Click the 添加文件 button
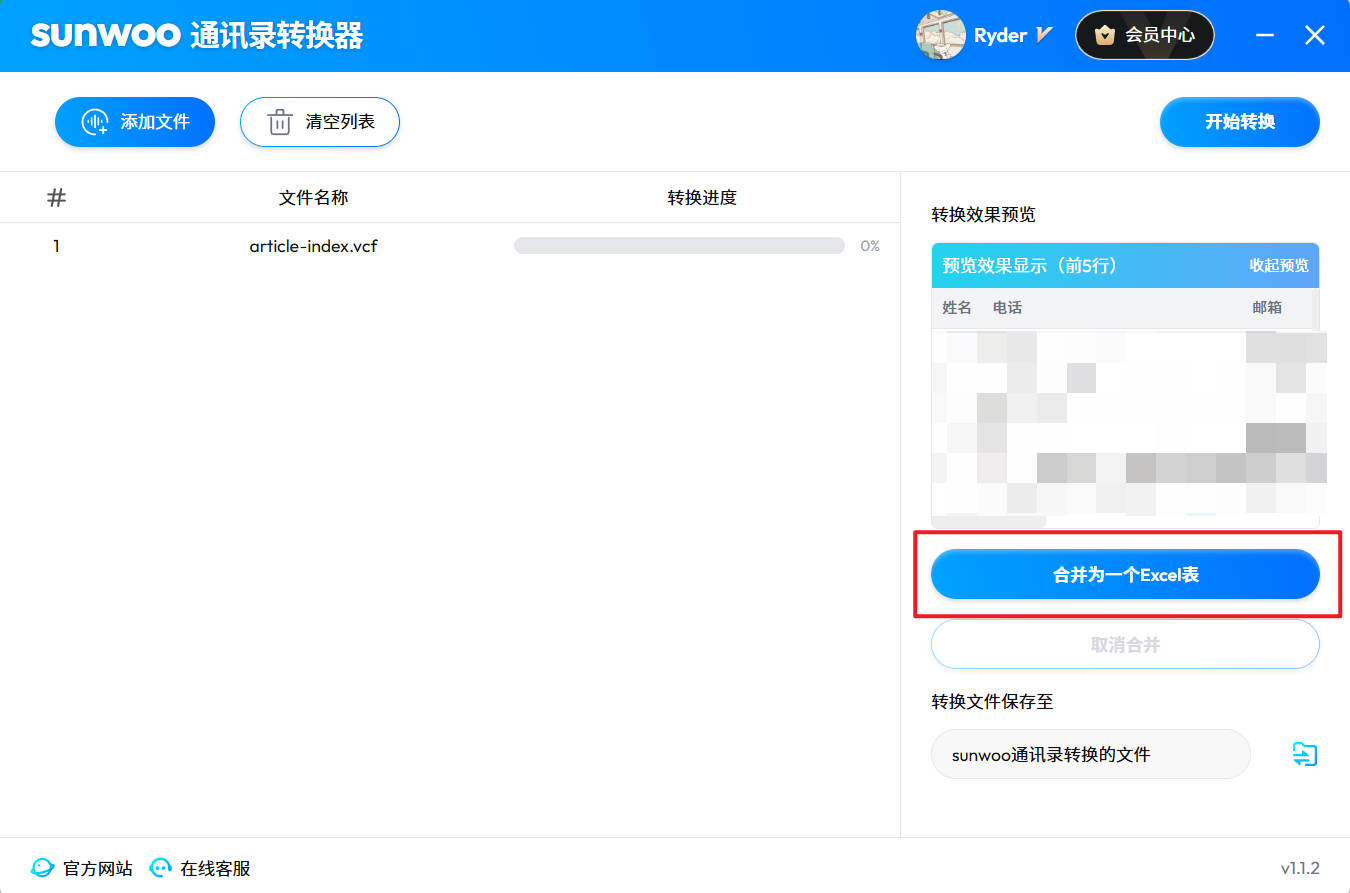 [135, 122]
